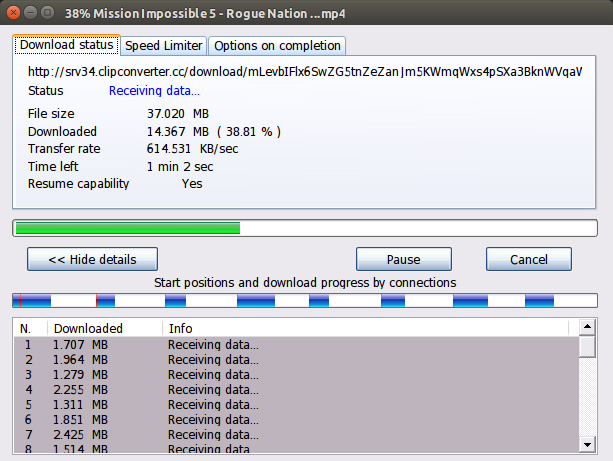Click the blue 'Receiving data...' status text
The height and width of the screenshot is (461, 613).
click(154, 91)
